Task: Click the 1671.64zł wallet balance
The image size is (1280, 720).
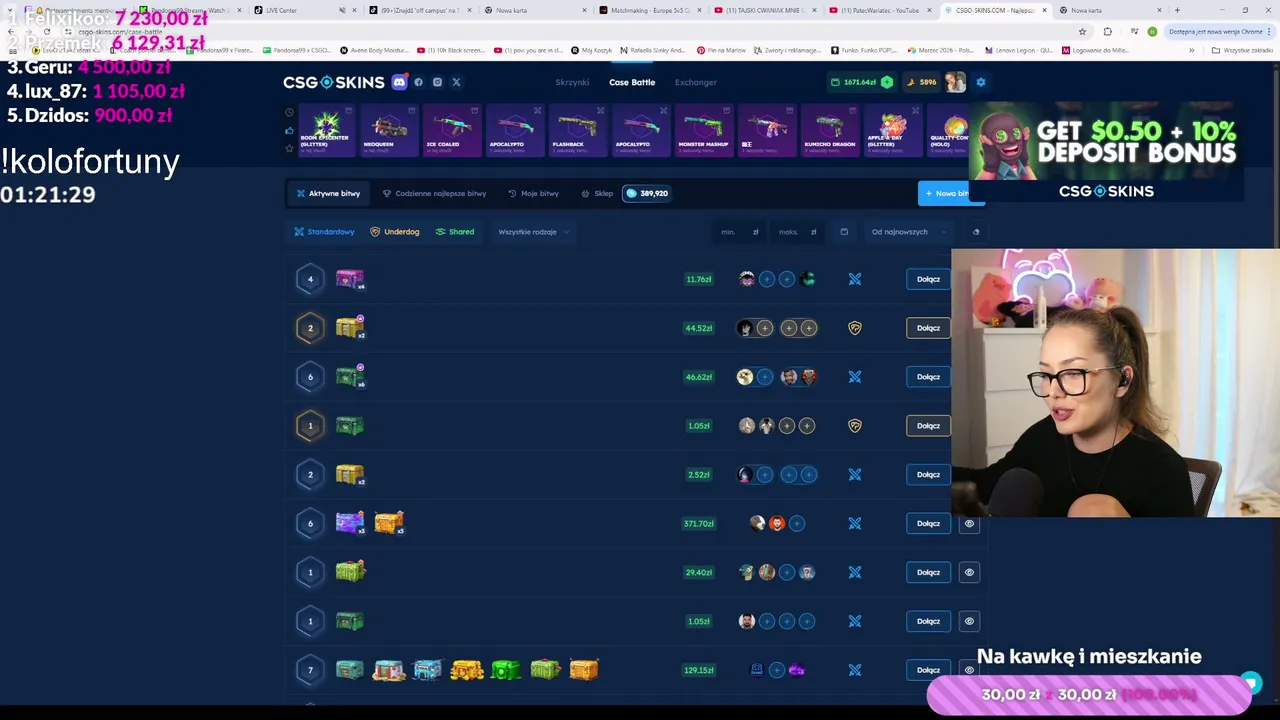Action: pyautogui.click(x=853, y=82)
